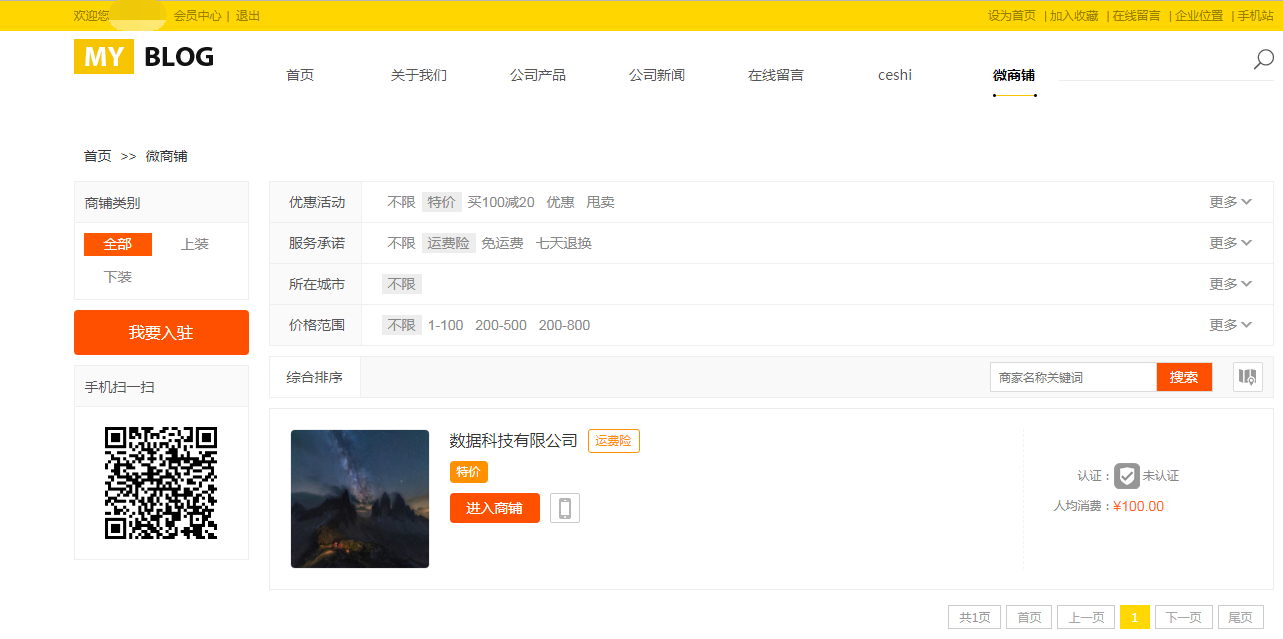Click the 共1页 page count label
1283x639 pixels.
click(975, 617)
